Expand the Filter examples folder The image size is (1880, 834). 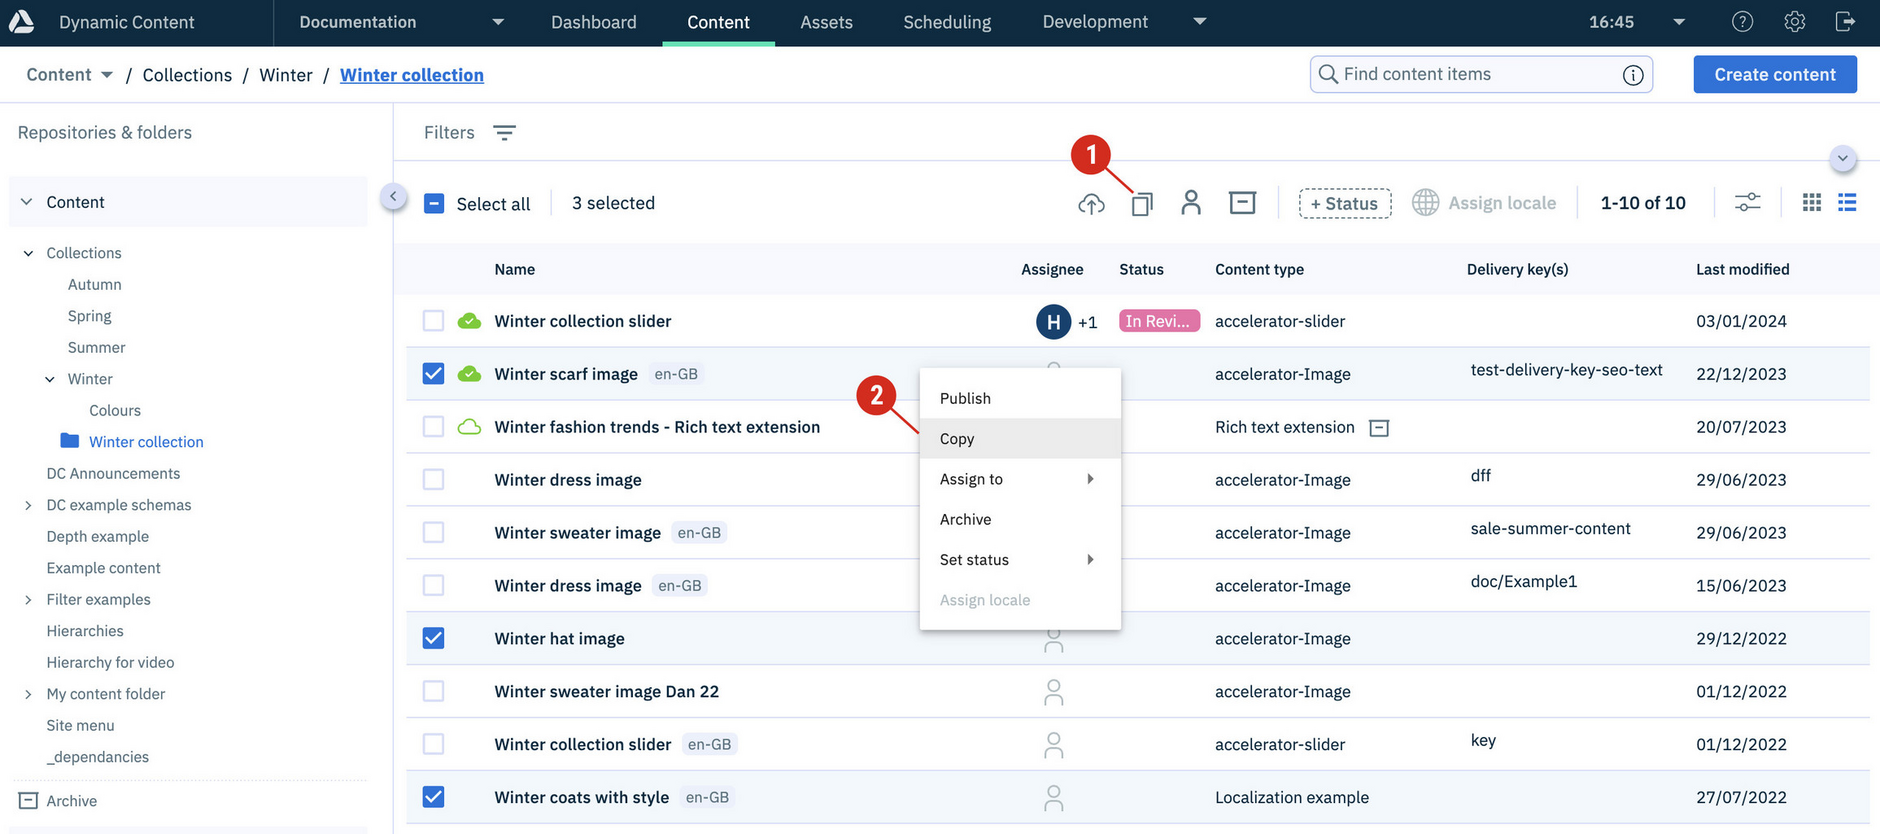[x=28, y=600]
